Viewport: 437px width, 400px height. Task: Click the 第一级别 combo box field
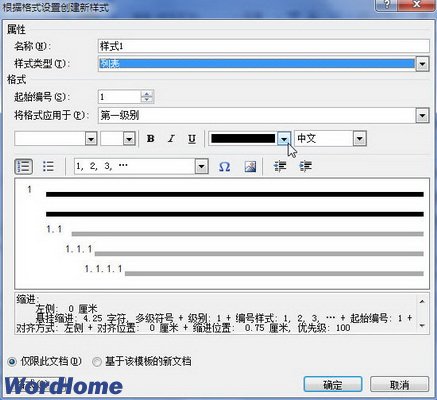point(257,116)
